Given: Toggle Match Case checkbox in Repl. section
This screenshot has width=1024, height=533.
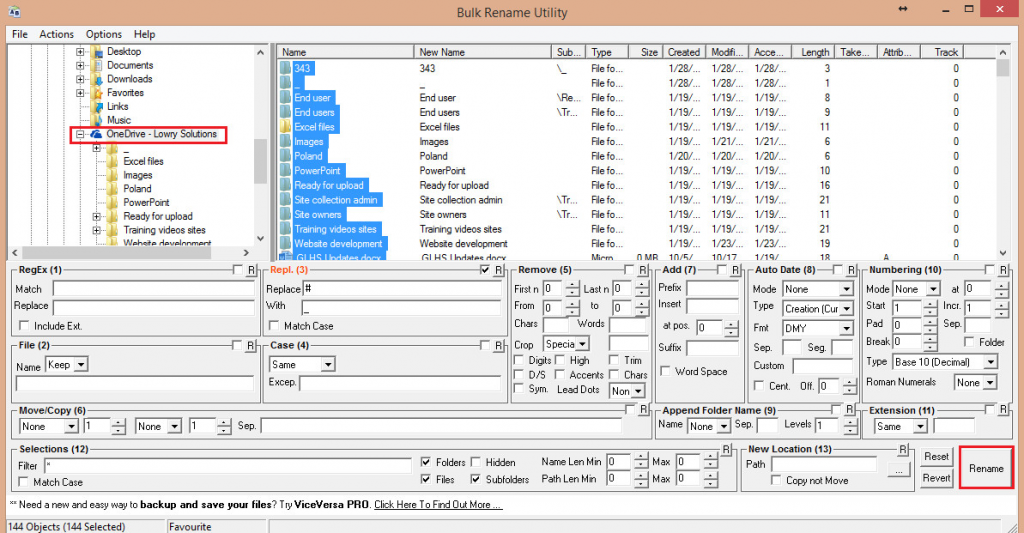Looking at the screenshot, I should (274, 325).
